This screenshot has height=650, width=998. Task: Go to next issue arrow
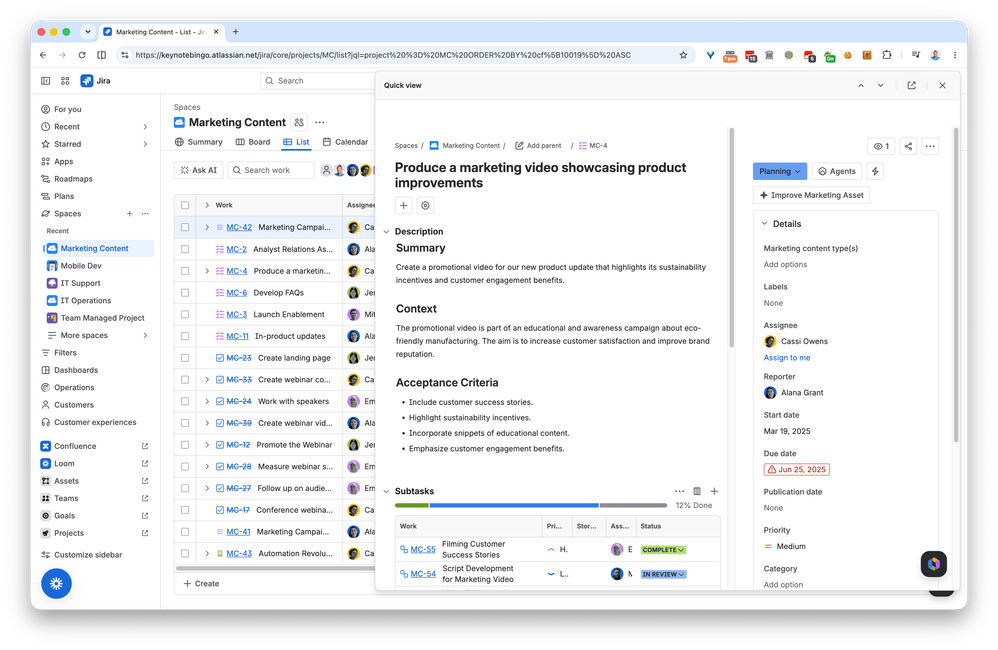pyautogui.click(x=880, y=85)
